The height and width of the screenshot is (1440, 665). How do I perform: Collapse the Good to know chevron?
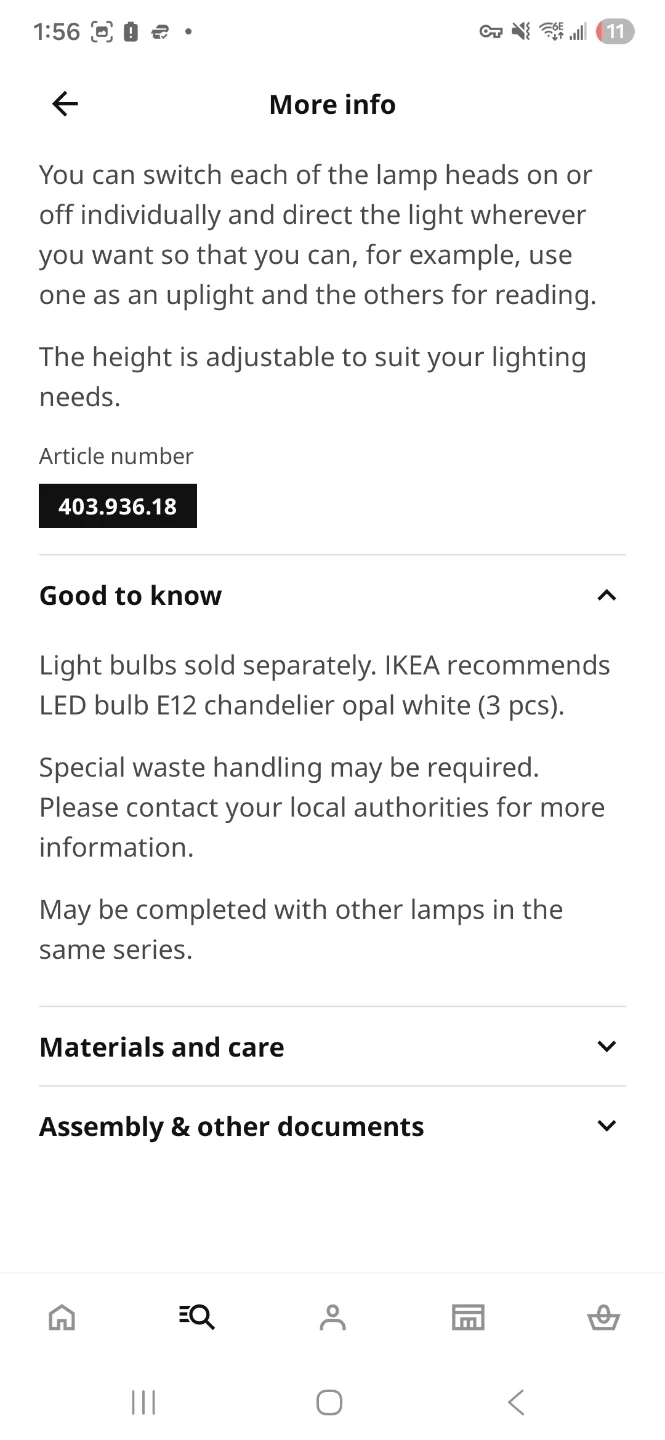606,596
